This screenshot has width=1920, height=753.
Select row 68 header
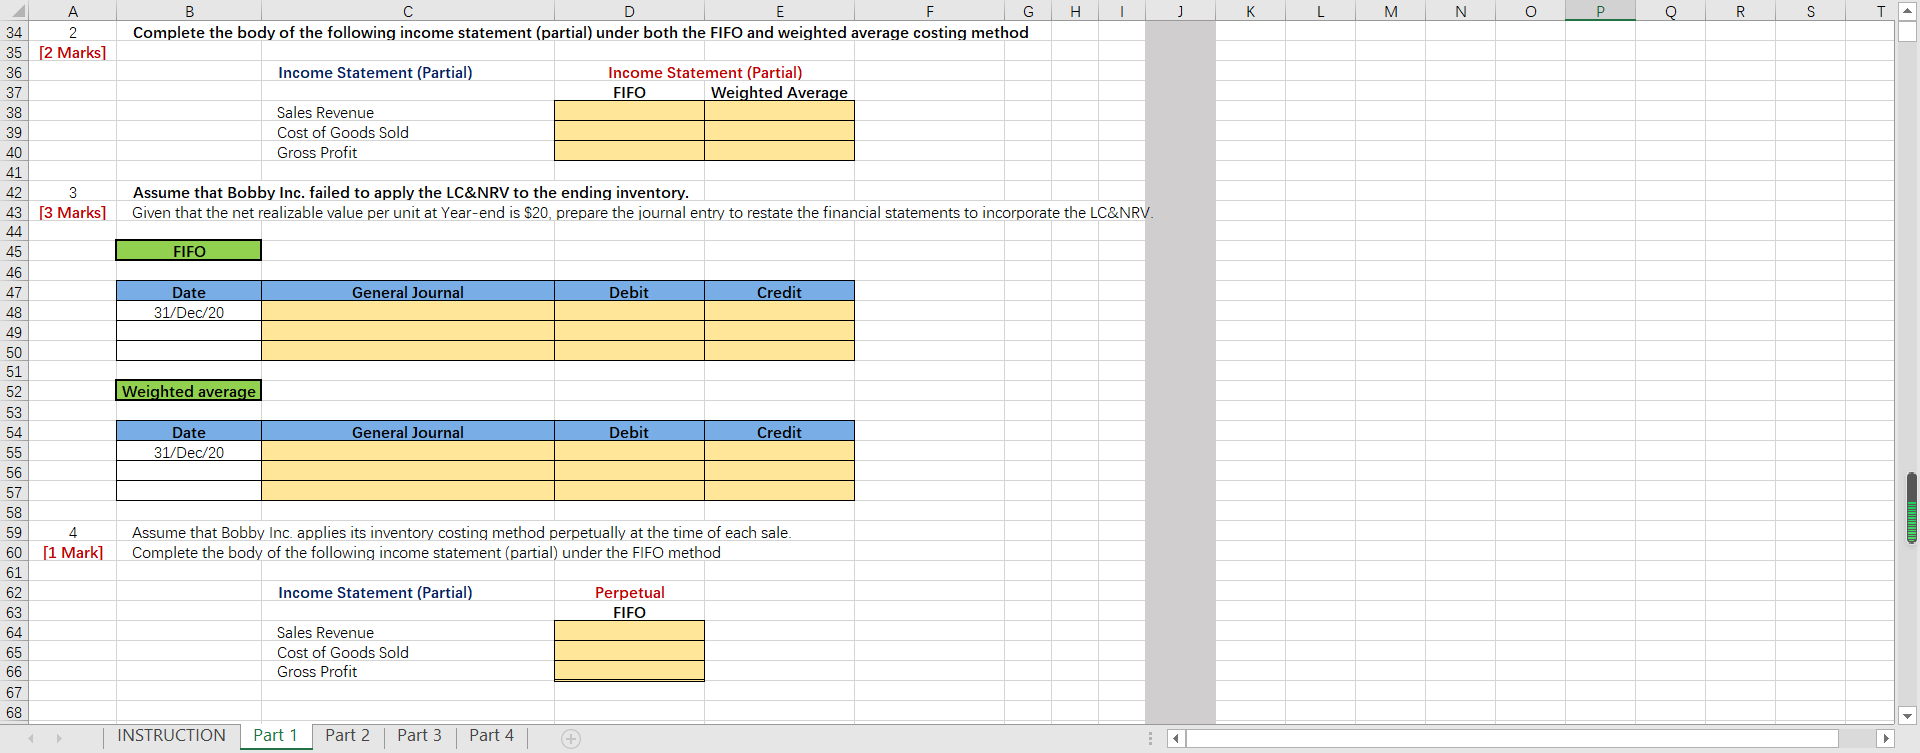coord(14,712)
